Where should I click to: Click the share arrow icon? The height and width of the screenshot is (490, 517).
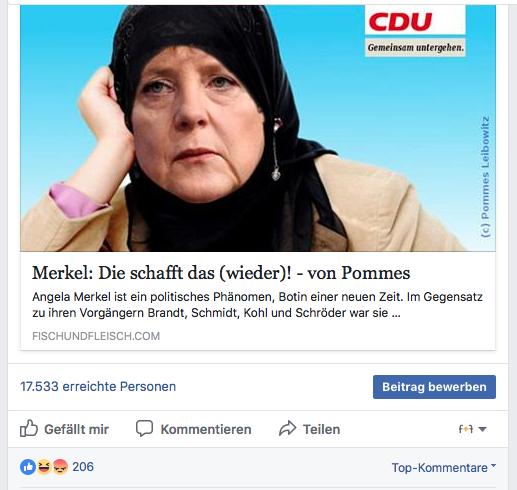pos(287,428)
